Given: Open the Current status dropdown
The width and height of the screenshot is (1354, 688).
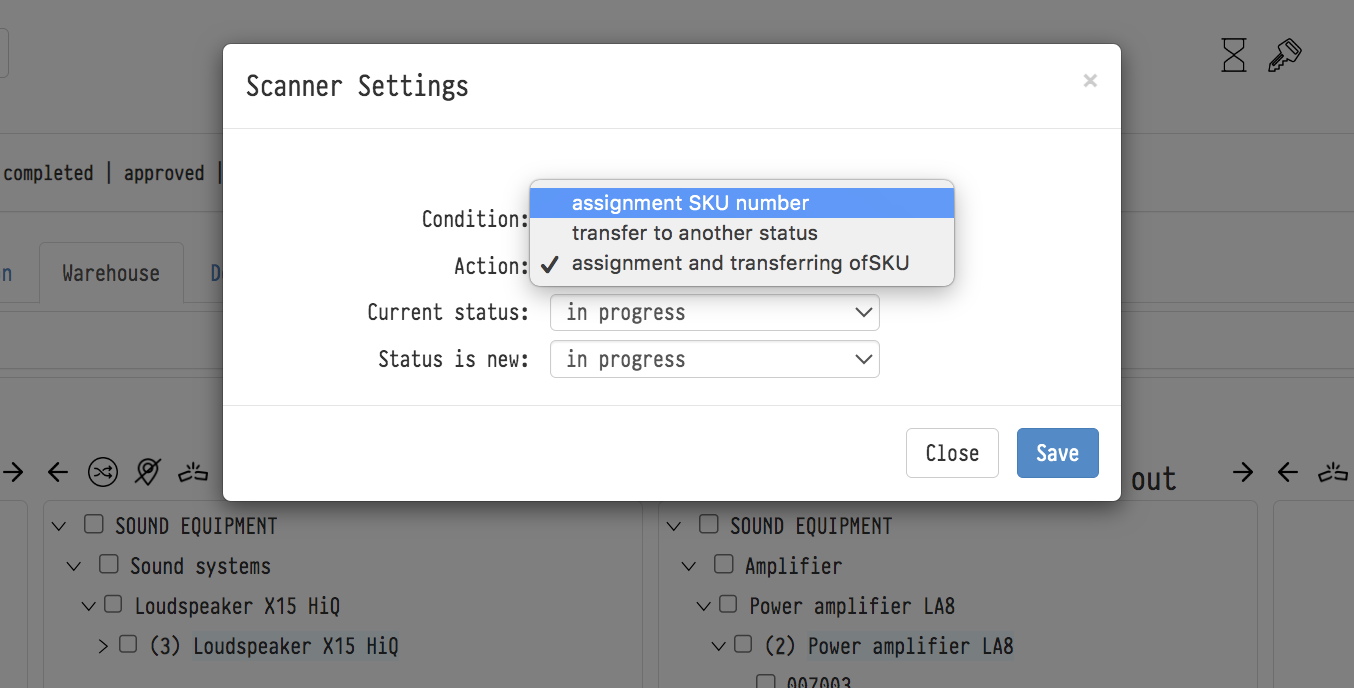Looking at the screenshot, I should pos(714,312).
